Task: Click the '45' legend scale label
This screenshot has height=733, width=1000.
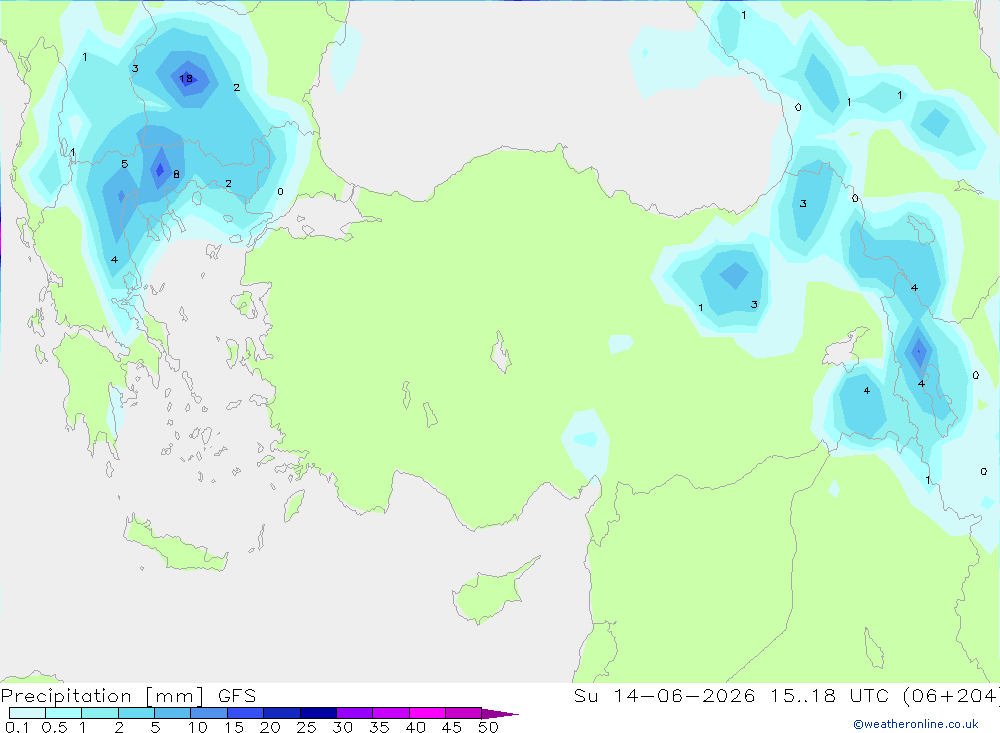Action: pyautogui.click(x=452, y=727)
